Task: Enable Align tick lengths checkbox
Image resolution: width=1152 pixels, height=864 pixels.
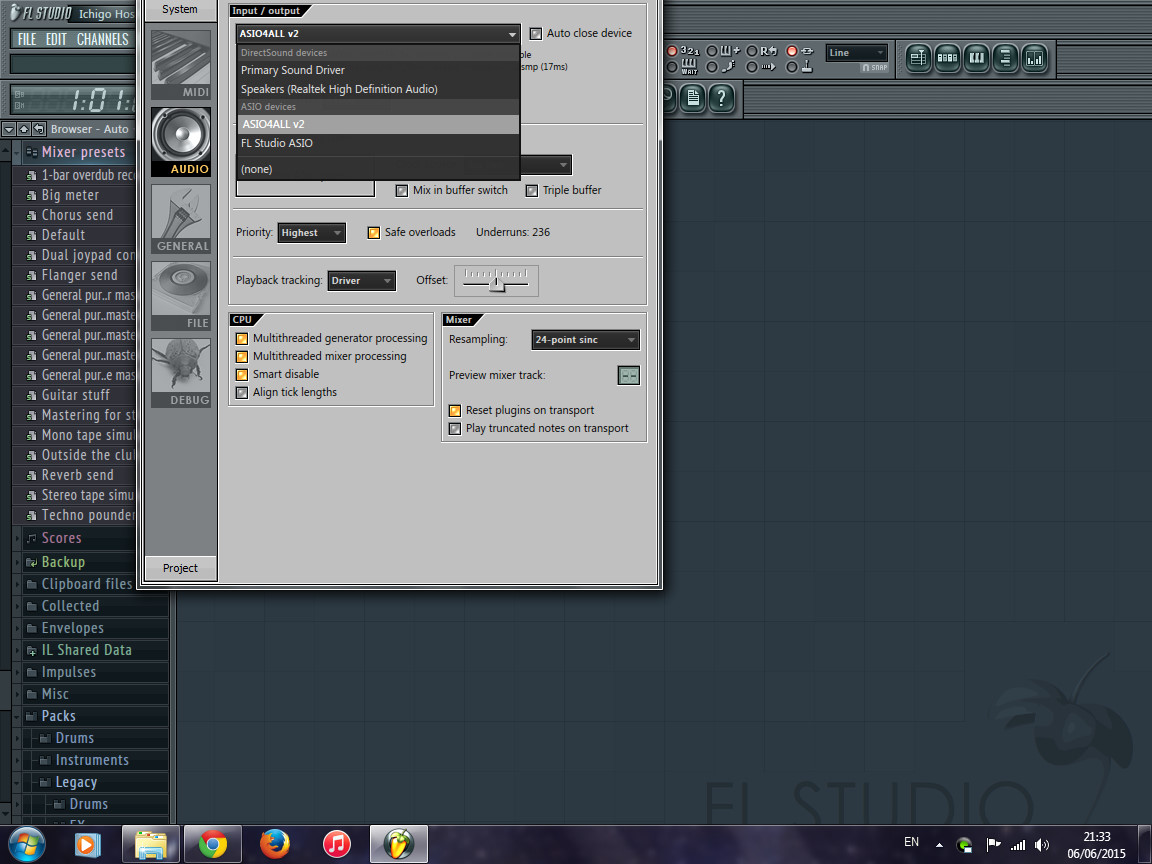Action: pyautogui.click(x=242, y=392)
